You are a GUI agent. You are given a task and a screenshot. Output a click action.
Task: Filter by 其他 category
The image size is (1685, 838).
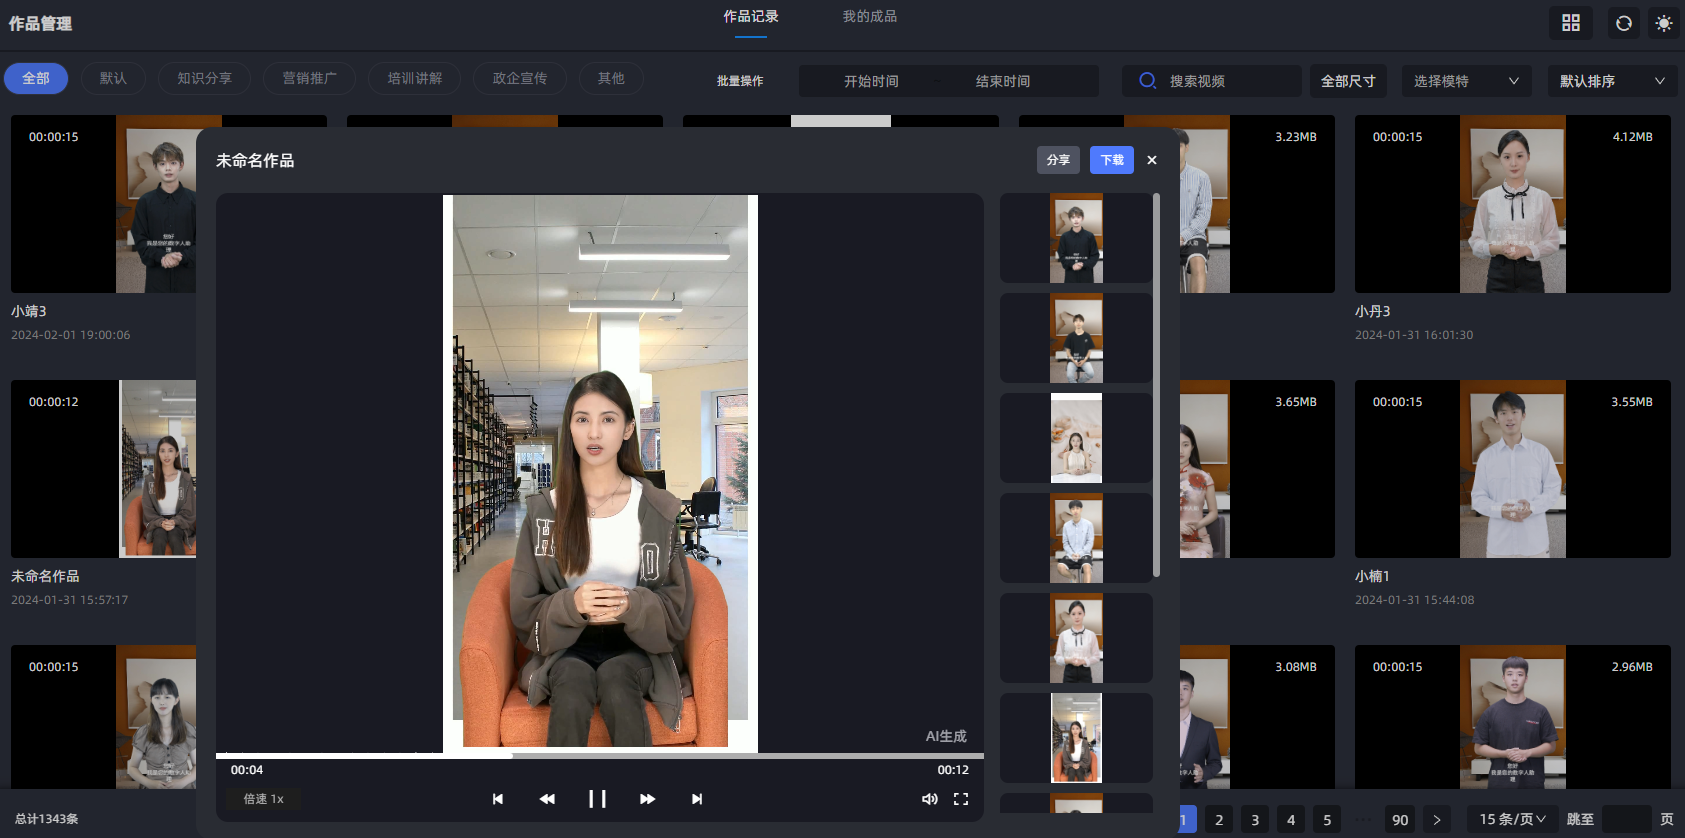tap(611, 78)
